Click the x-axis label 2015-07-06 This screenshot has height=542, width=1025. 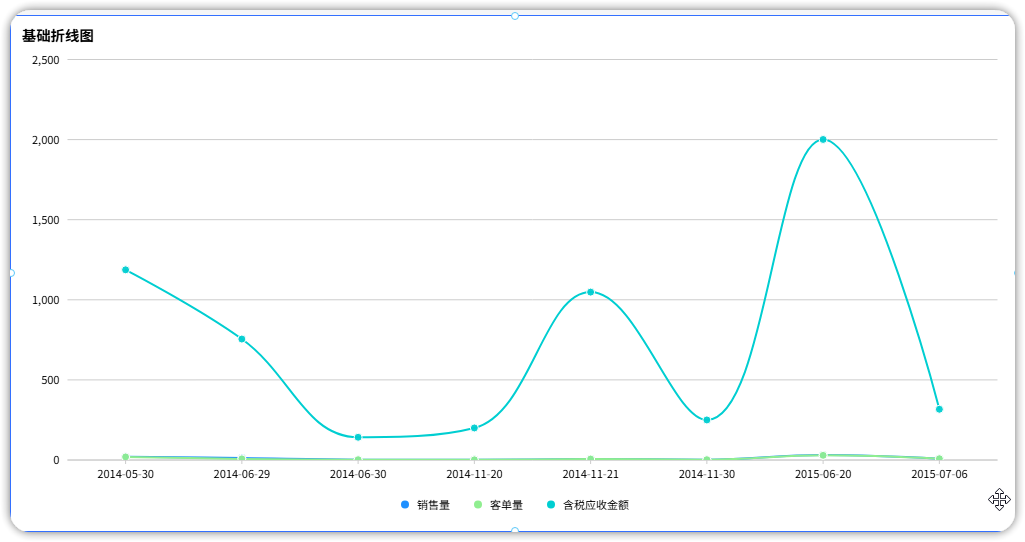click(x=939, y=474)
